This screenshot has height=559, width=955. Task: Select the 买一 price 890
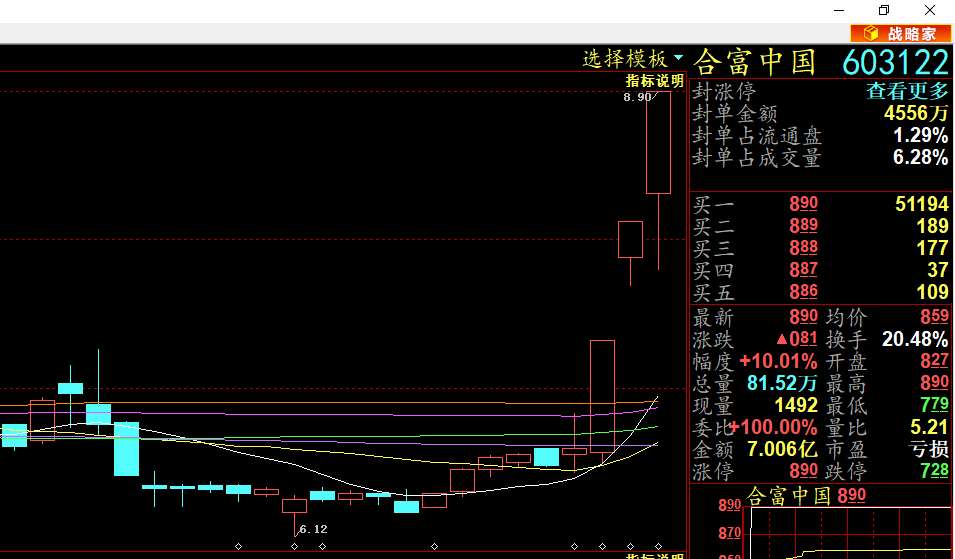[x=803, y=203]
